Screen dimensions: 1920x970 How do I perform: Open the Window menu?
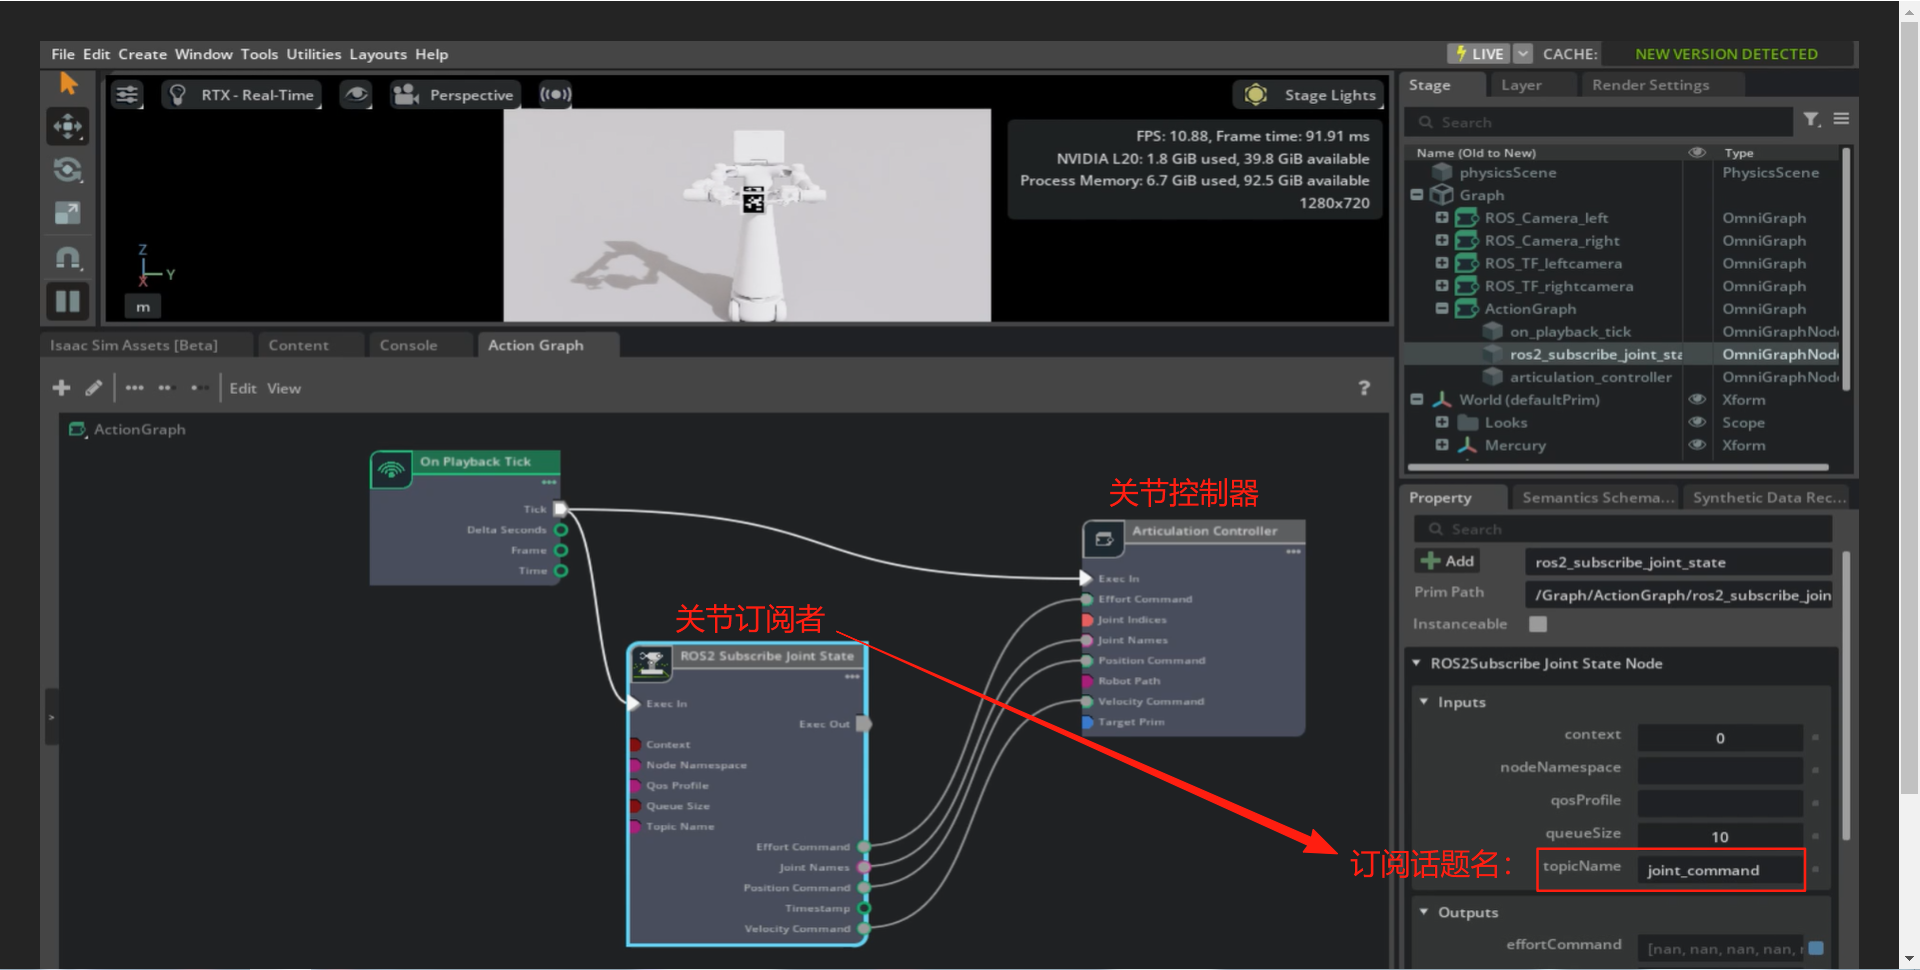(204, 54)
